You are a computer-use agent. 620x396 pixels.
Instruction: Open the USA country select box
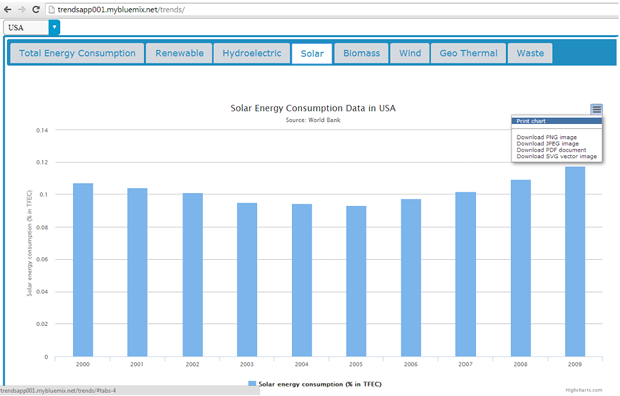click(31, 27)
